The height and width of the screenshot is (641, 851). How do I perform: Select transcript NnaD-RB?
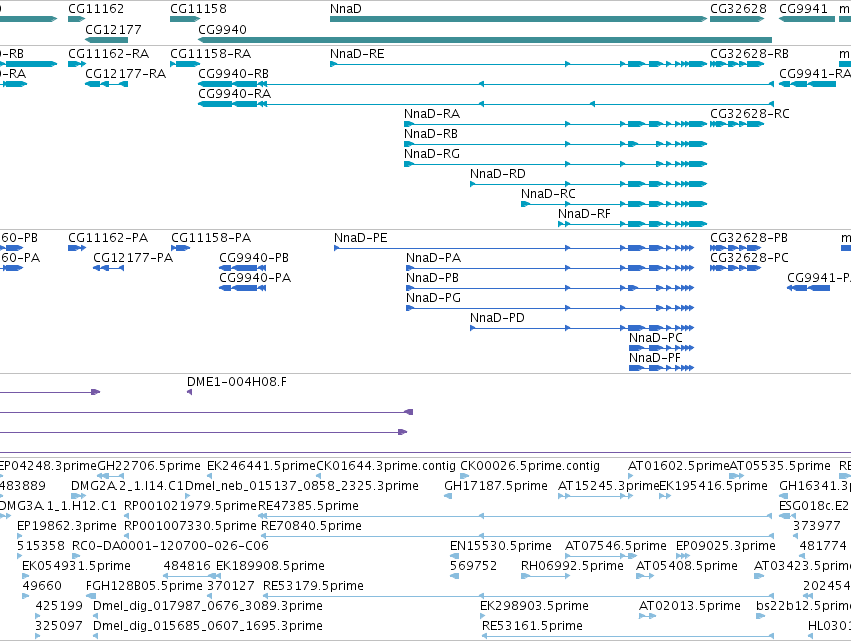556,144
